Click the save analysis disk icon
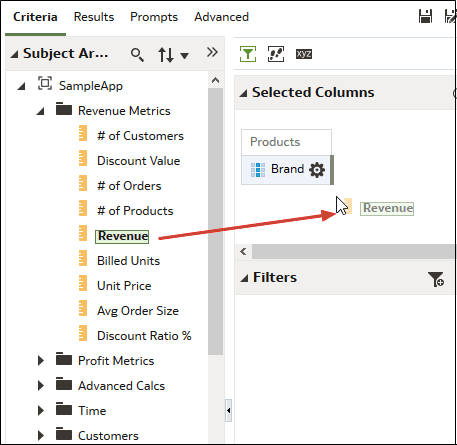Image resolution: width=457 pixels, height=445 pixels. click(x=425, y=16)
